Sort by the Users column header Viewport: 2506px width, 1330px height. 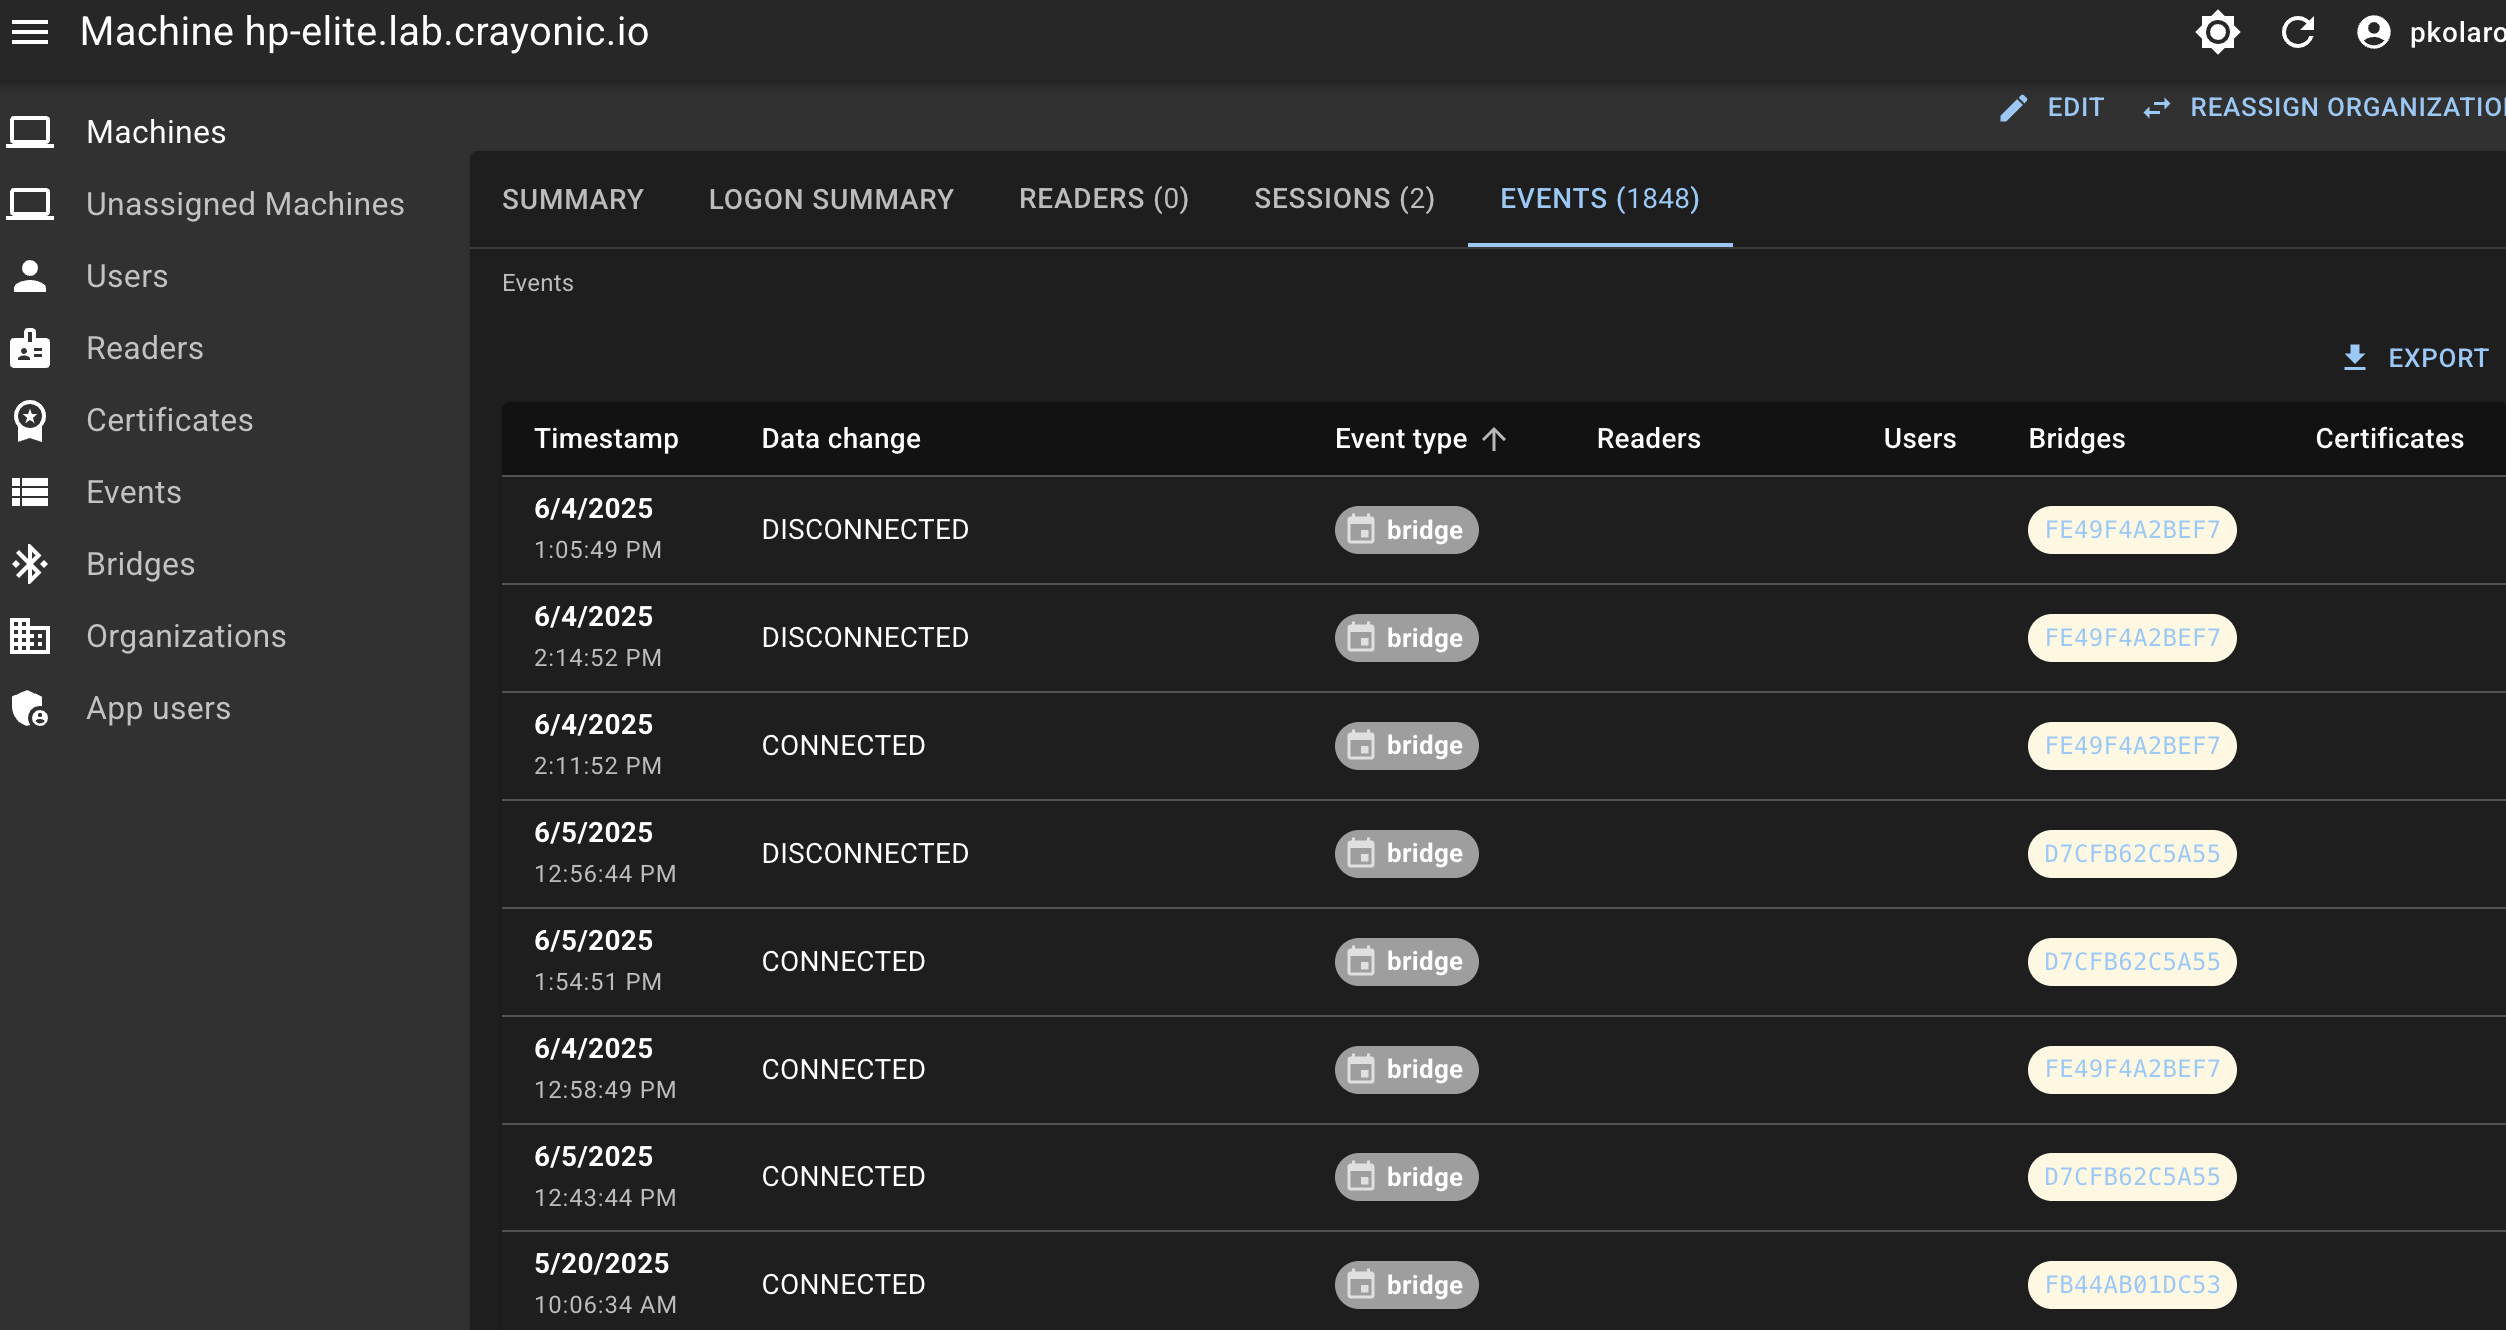1919,439
